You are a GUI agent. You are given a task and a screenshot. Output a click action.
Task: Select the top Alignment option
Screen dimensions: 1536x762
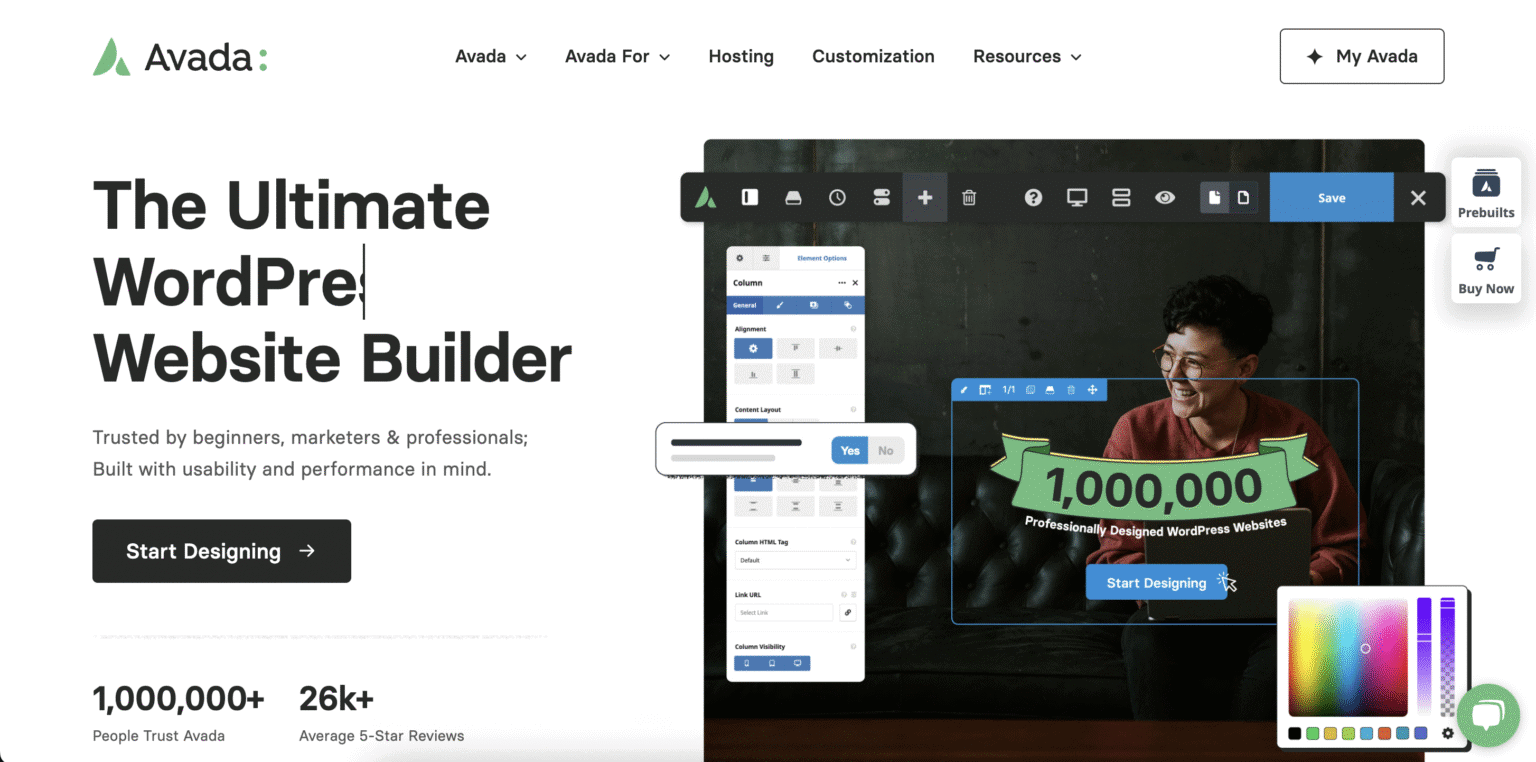[x=796, y=348]
